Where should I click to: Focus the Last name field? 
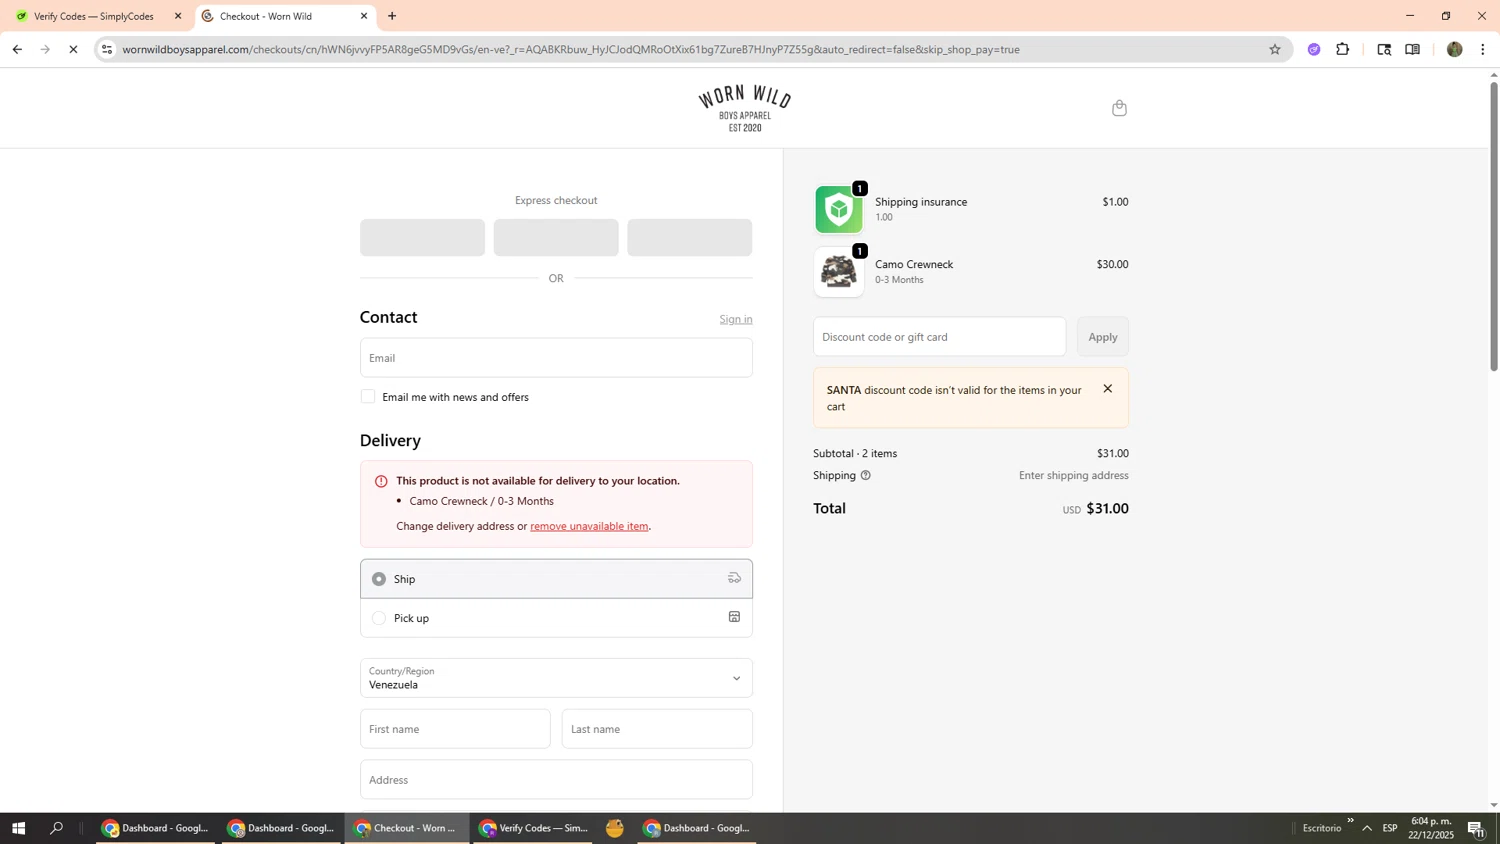pyautogui.click(x=657, y=729)
